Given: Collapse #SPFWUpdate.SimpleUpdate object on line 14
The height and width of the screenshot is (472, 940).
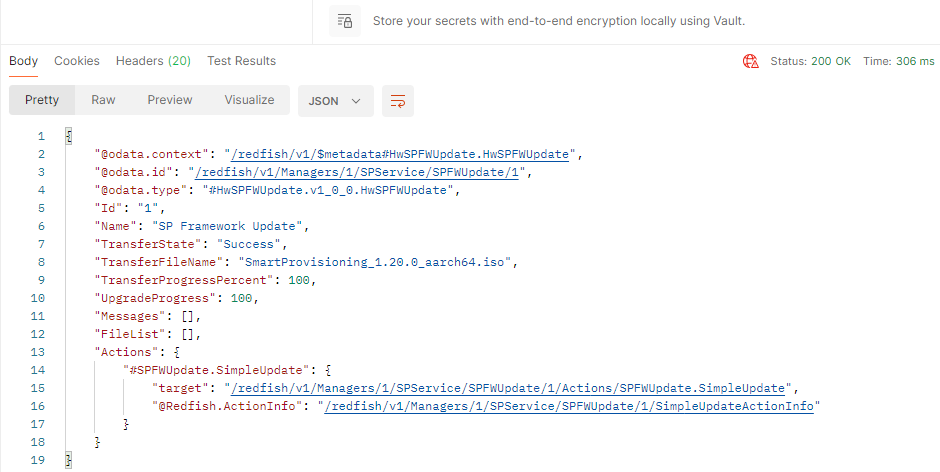Looking at the screenshot, I should coord(327,370).
